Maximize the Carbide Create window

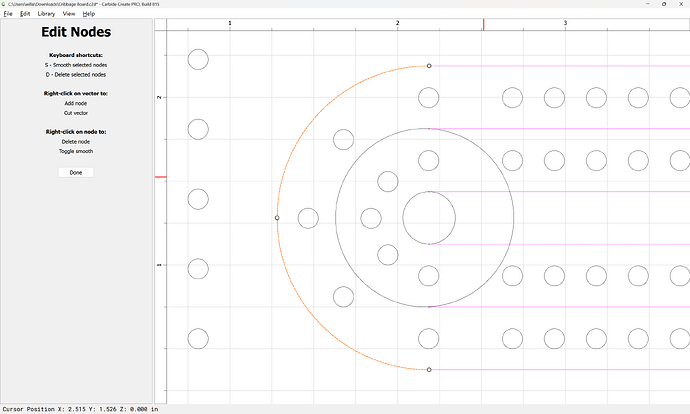coord(664,4)
